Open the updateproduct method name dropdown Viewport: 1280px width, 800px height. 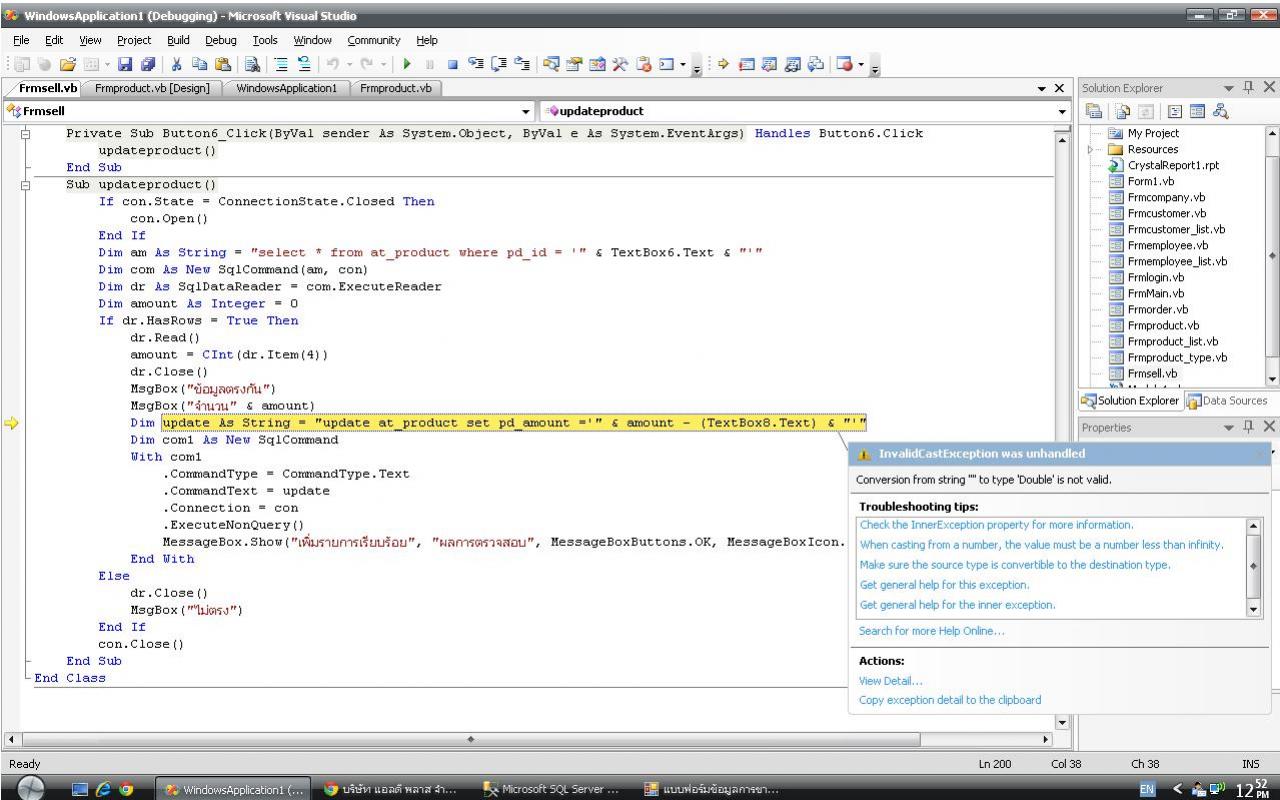click(1062, 110)
